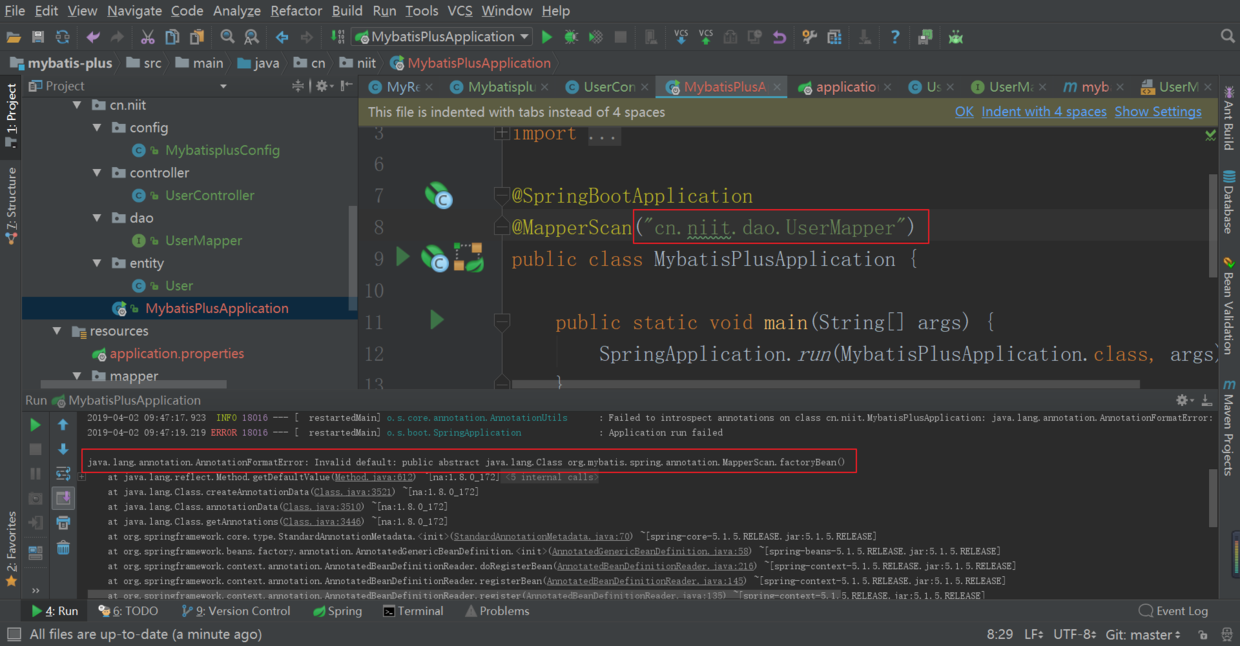Click the Problems tool window tab
Viewport: 1240px width, 646px height.
[495, 611]
